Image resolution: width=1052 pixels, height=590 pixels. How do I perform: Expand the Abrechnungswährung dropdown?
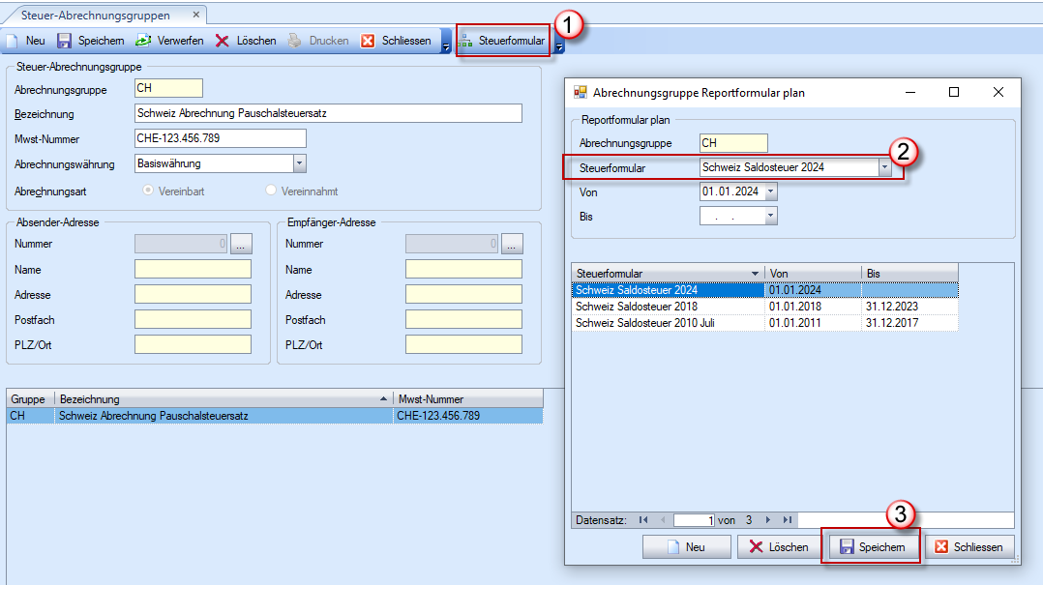(299, 164)
